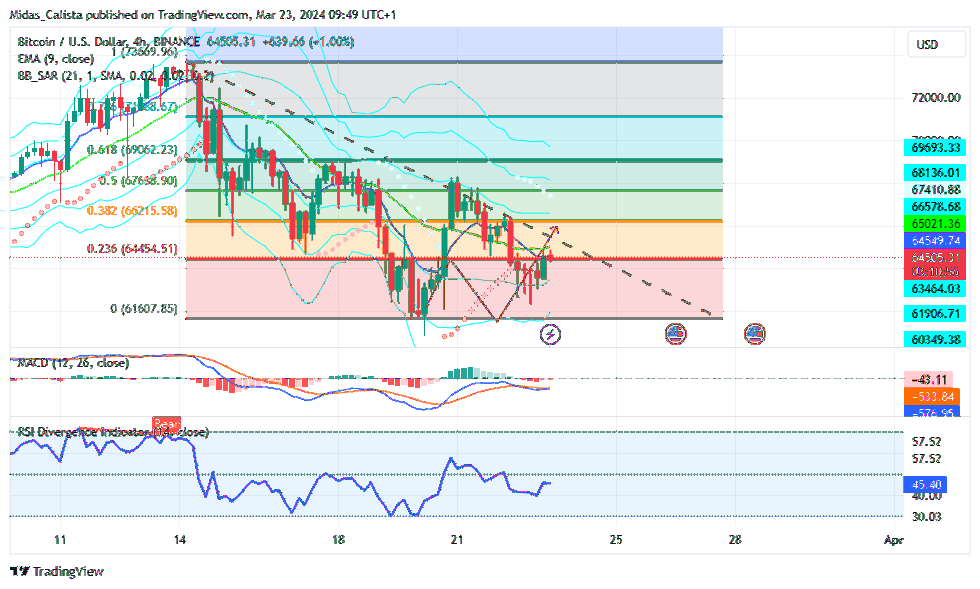Screen dimensions: 980x589
Task: Click the RSI axis label 30.03
Action: click(x=927, y=517)
